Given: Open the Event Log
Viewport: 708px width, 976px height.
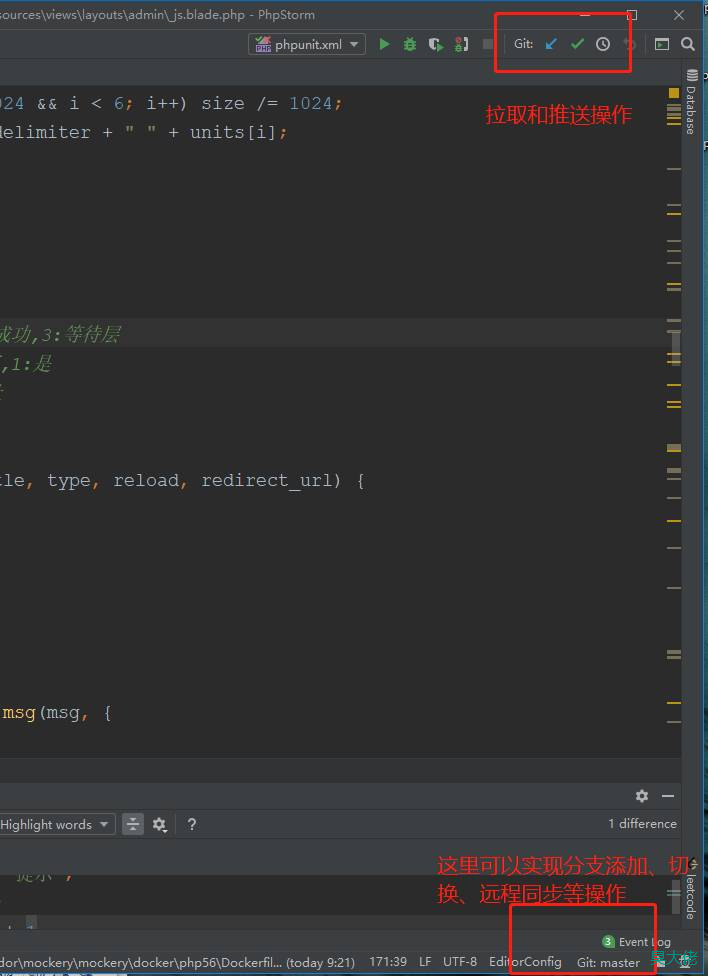Looking at the screenshot, I should [x=636, y=942].
